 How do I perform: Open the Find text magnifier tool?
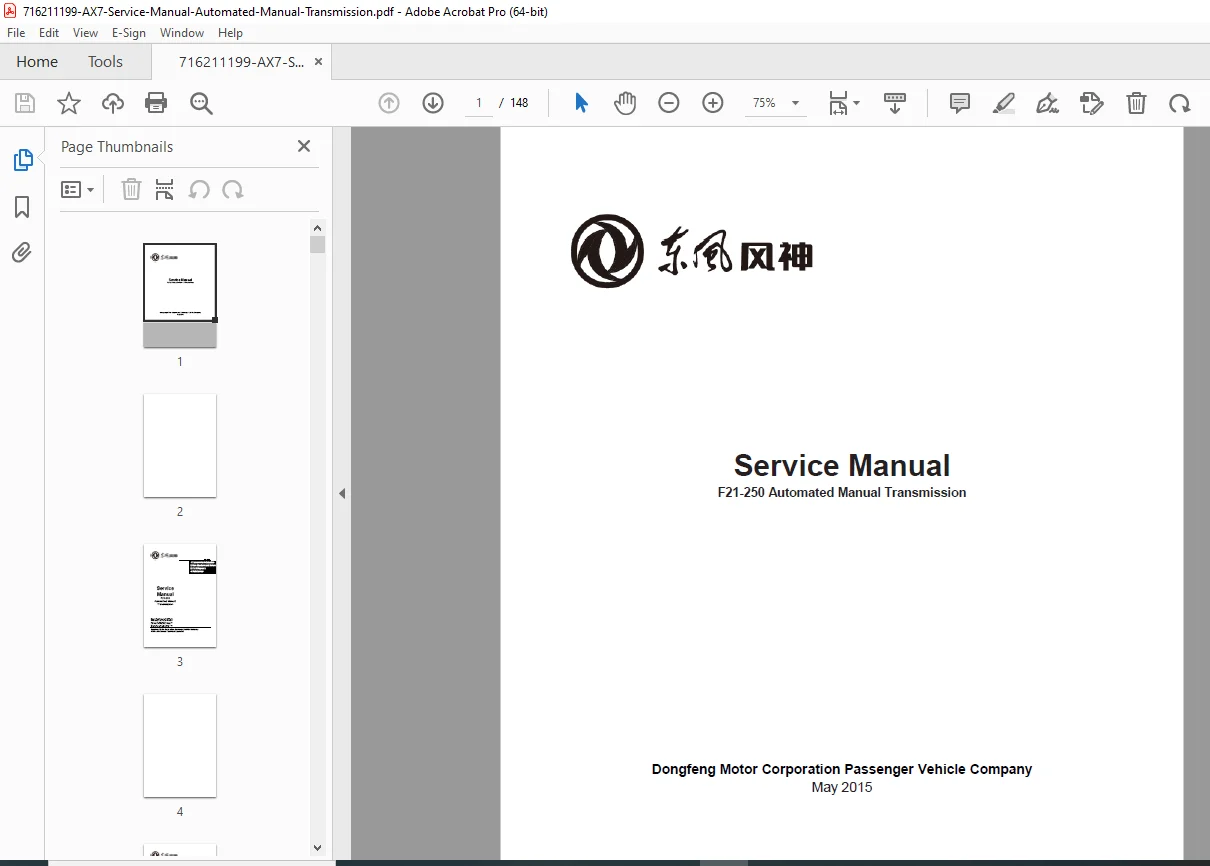[202, 103]
